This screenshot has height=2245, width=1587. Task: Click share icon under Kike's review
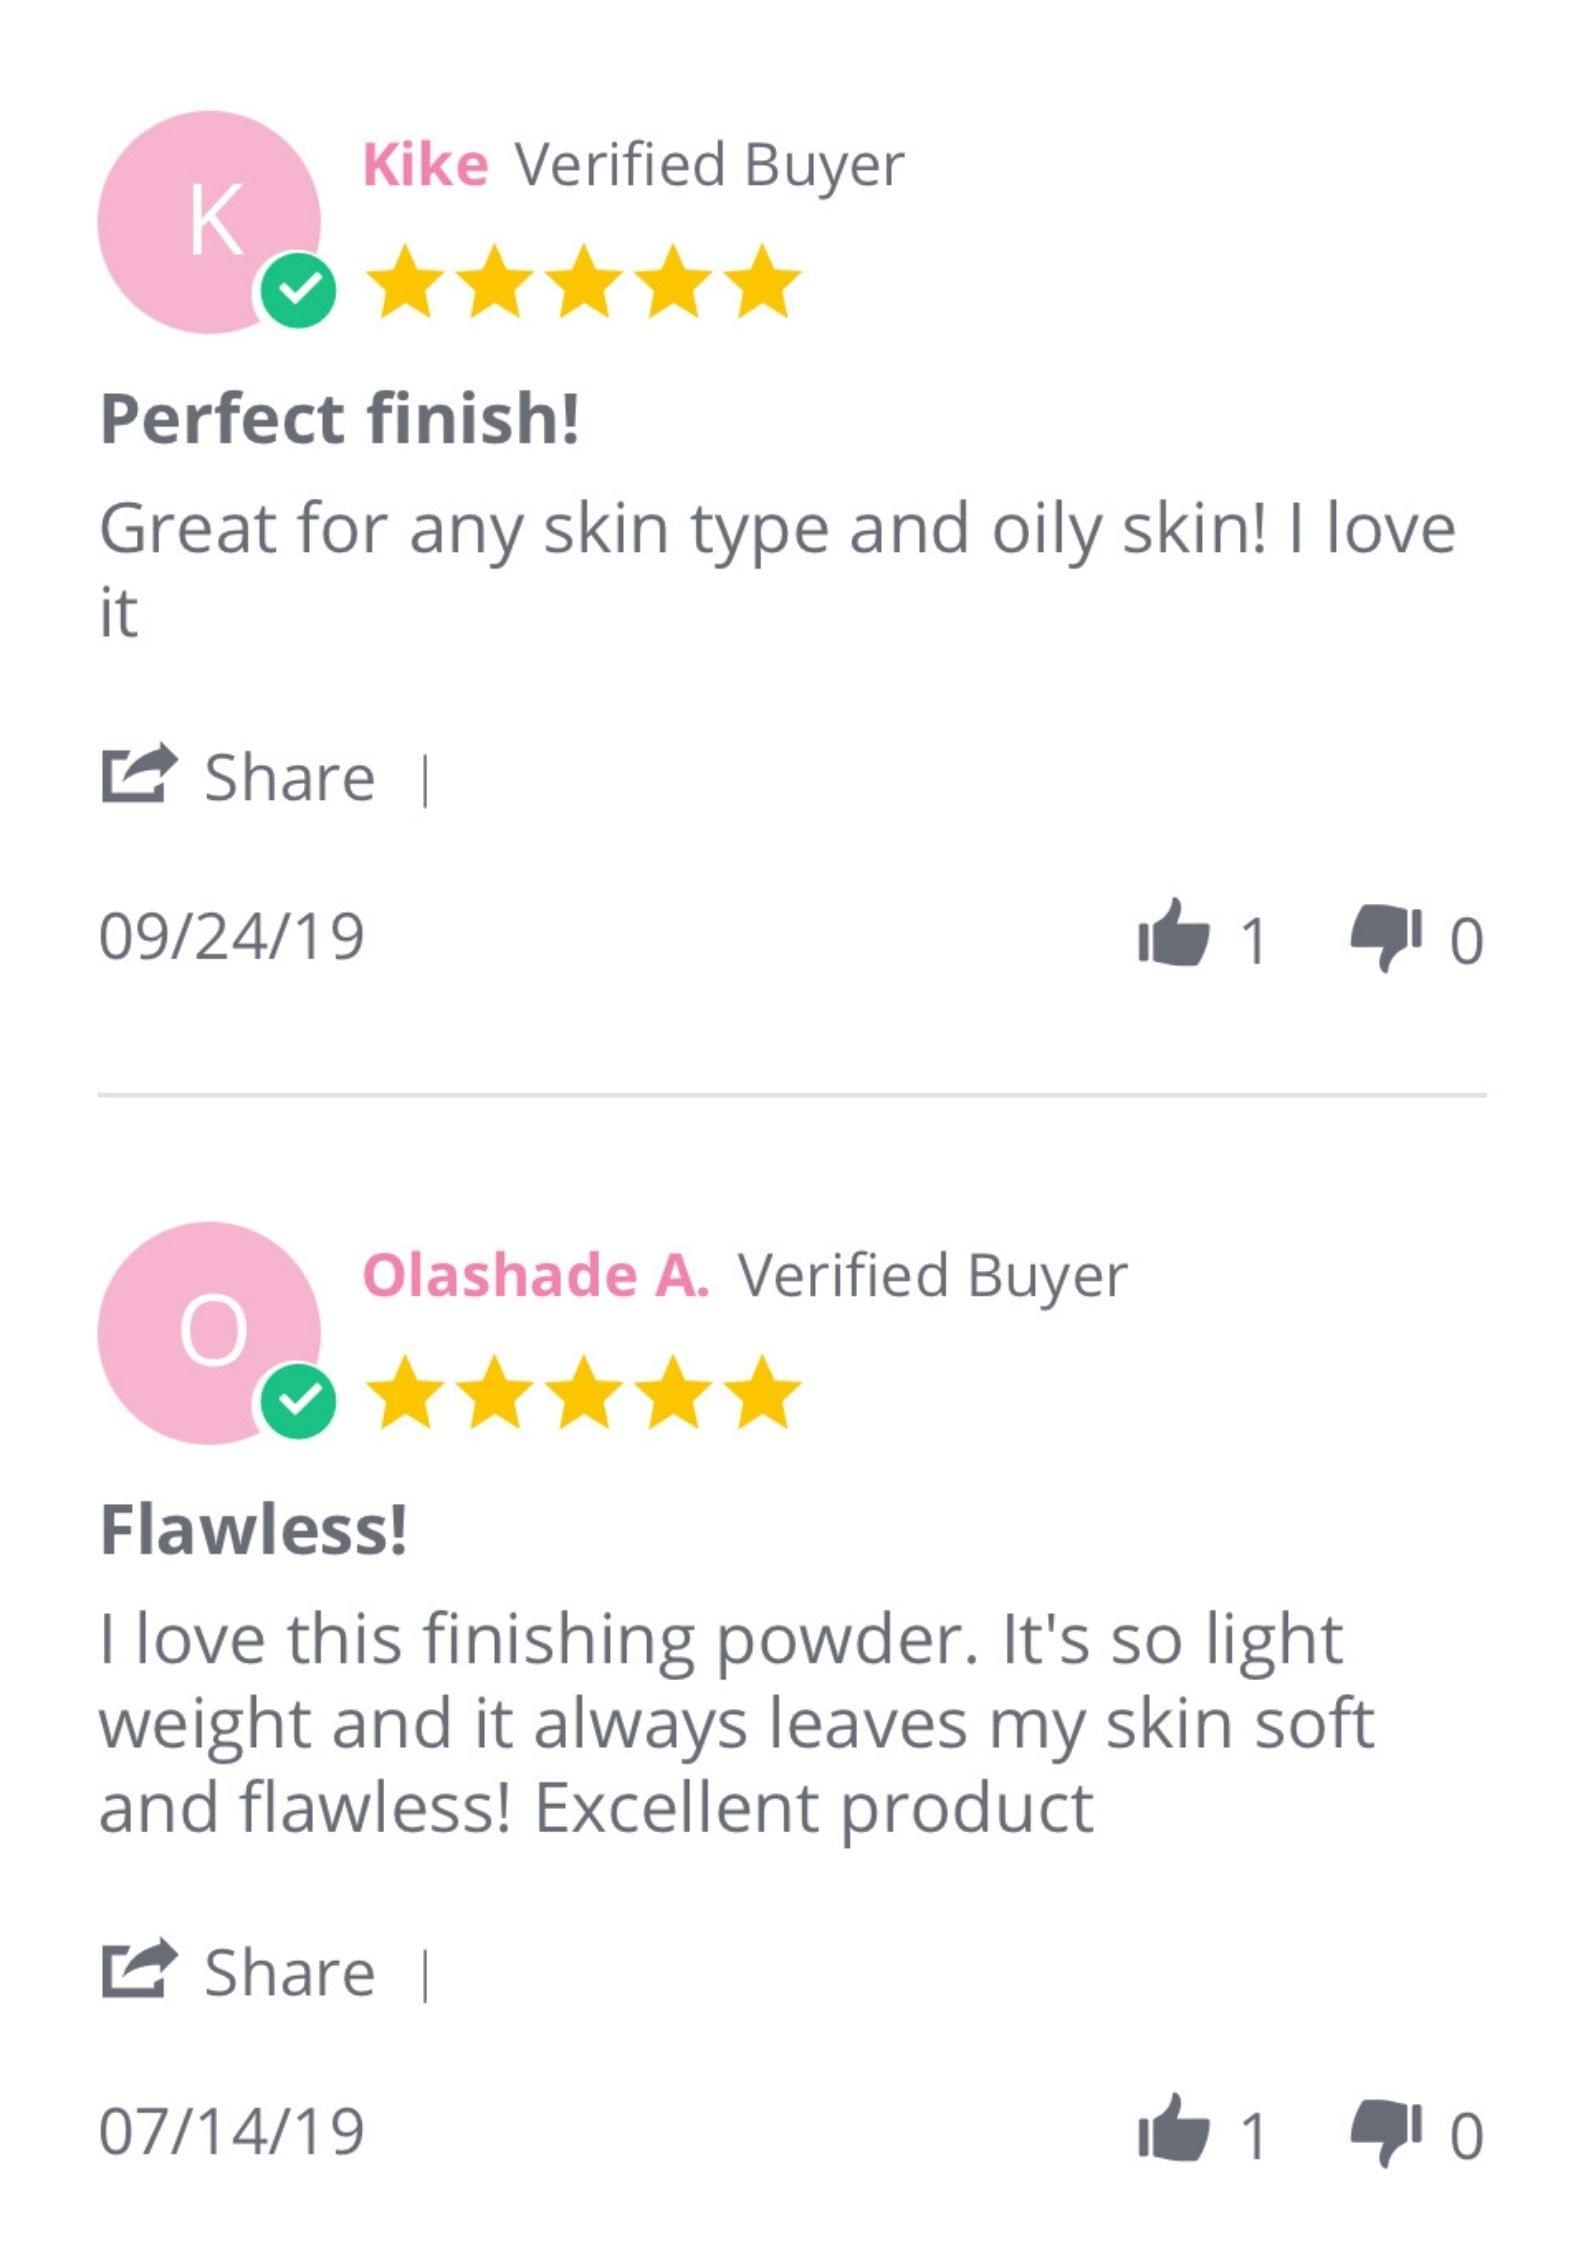pyautogui.click(x=139, y=775)
